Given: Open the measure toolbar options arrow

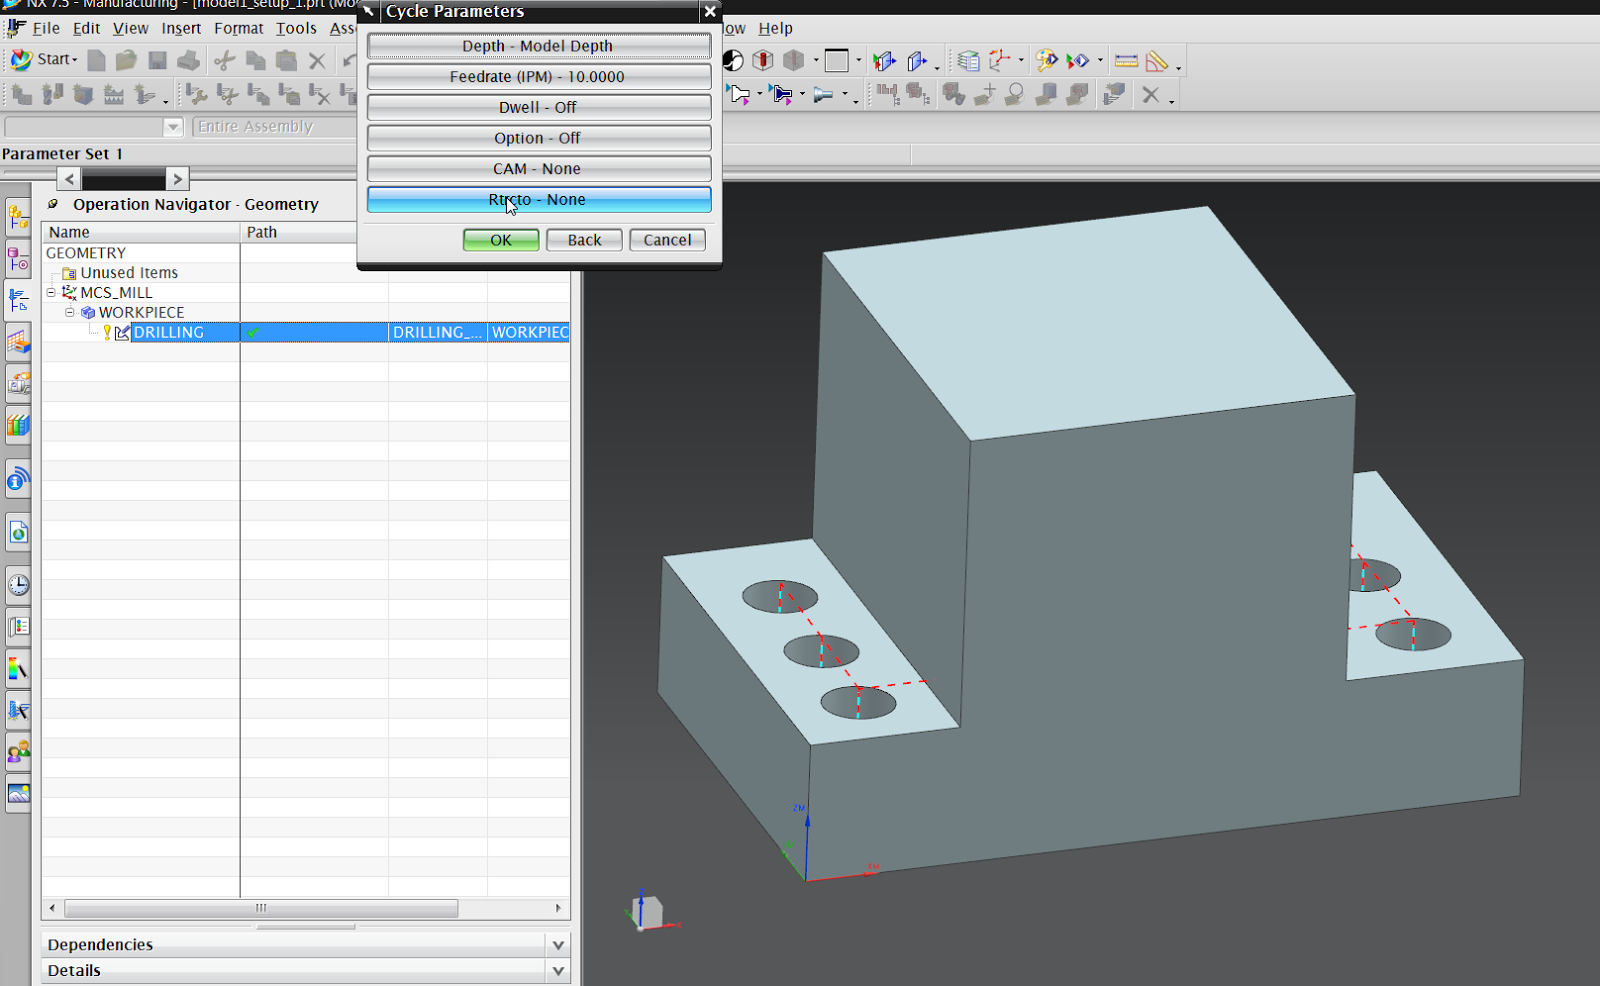Looking at the screenshot, I should 1179,66.
